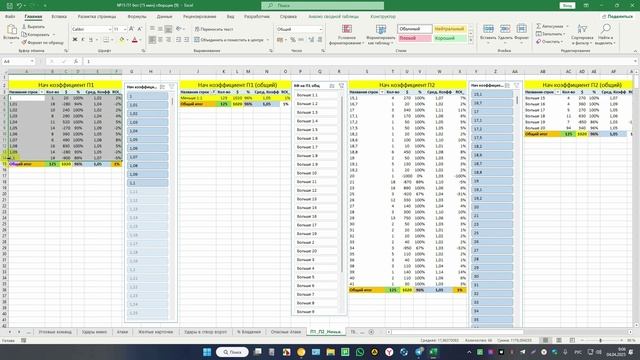640x360 pixels.
Task: Switch to Page Break Preview in the status bar
Action: tap(572, 340)
